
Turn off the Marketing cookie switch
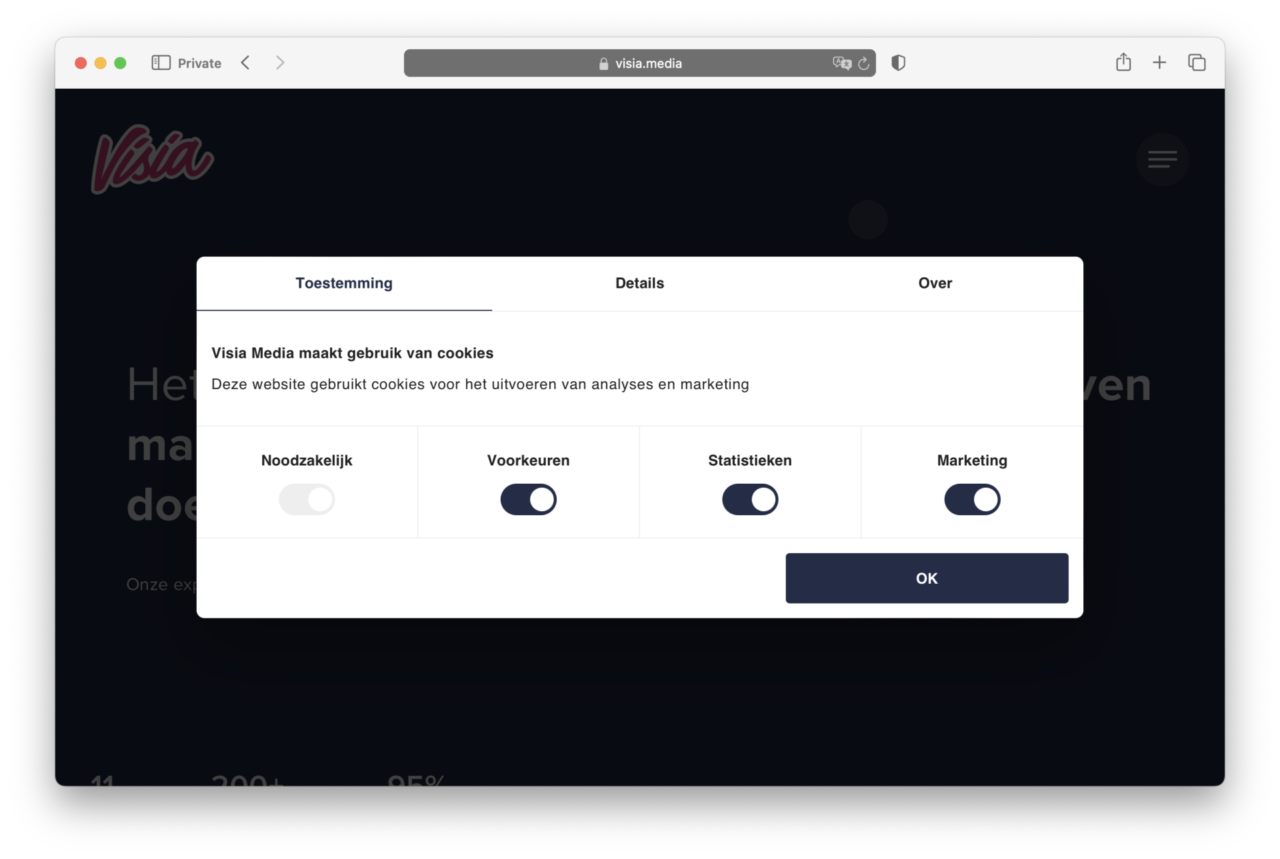pos(972,500)
